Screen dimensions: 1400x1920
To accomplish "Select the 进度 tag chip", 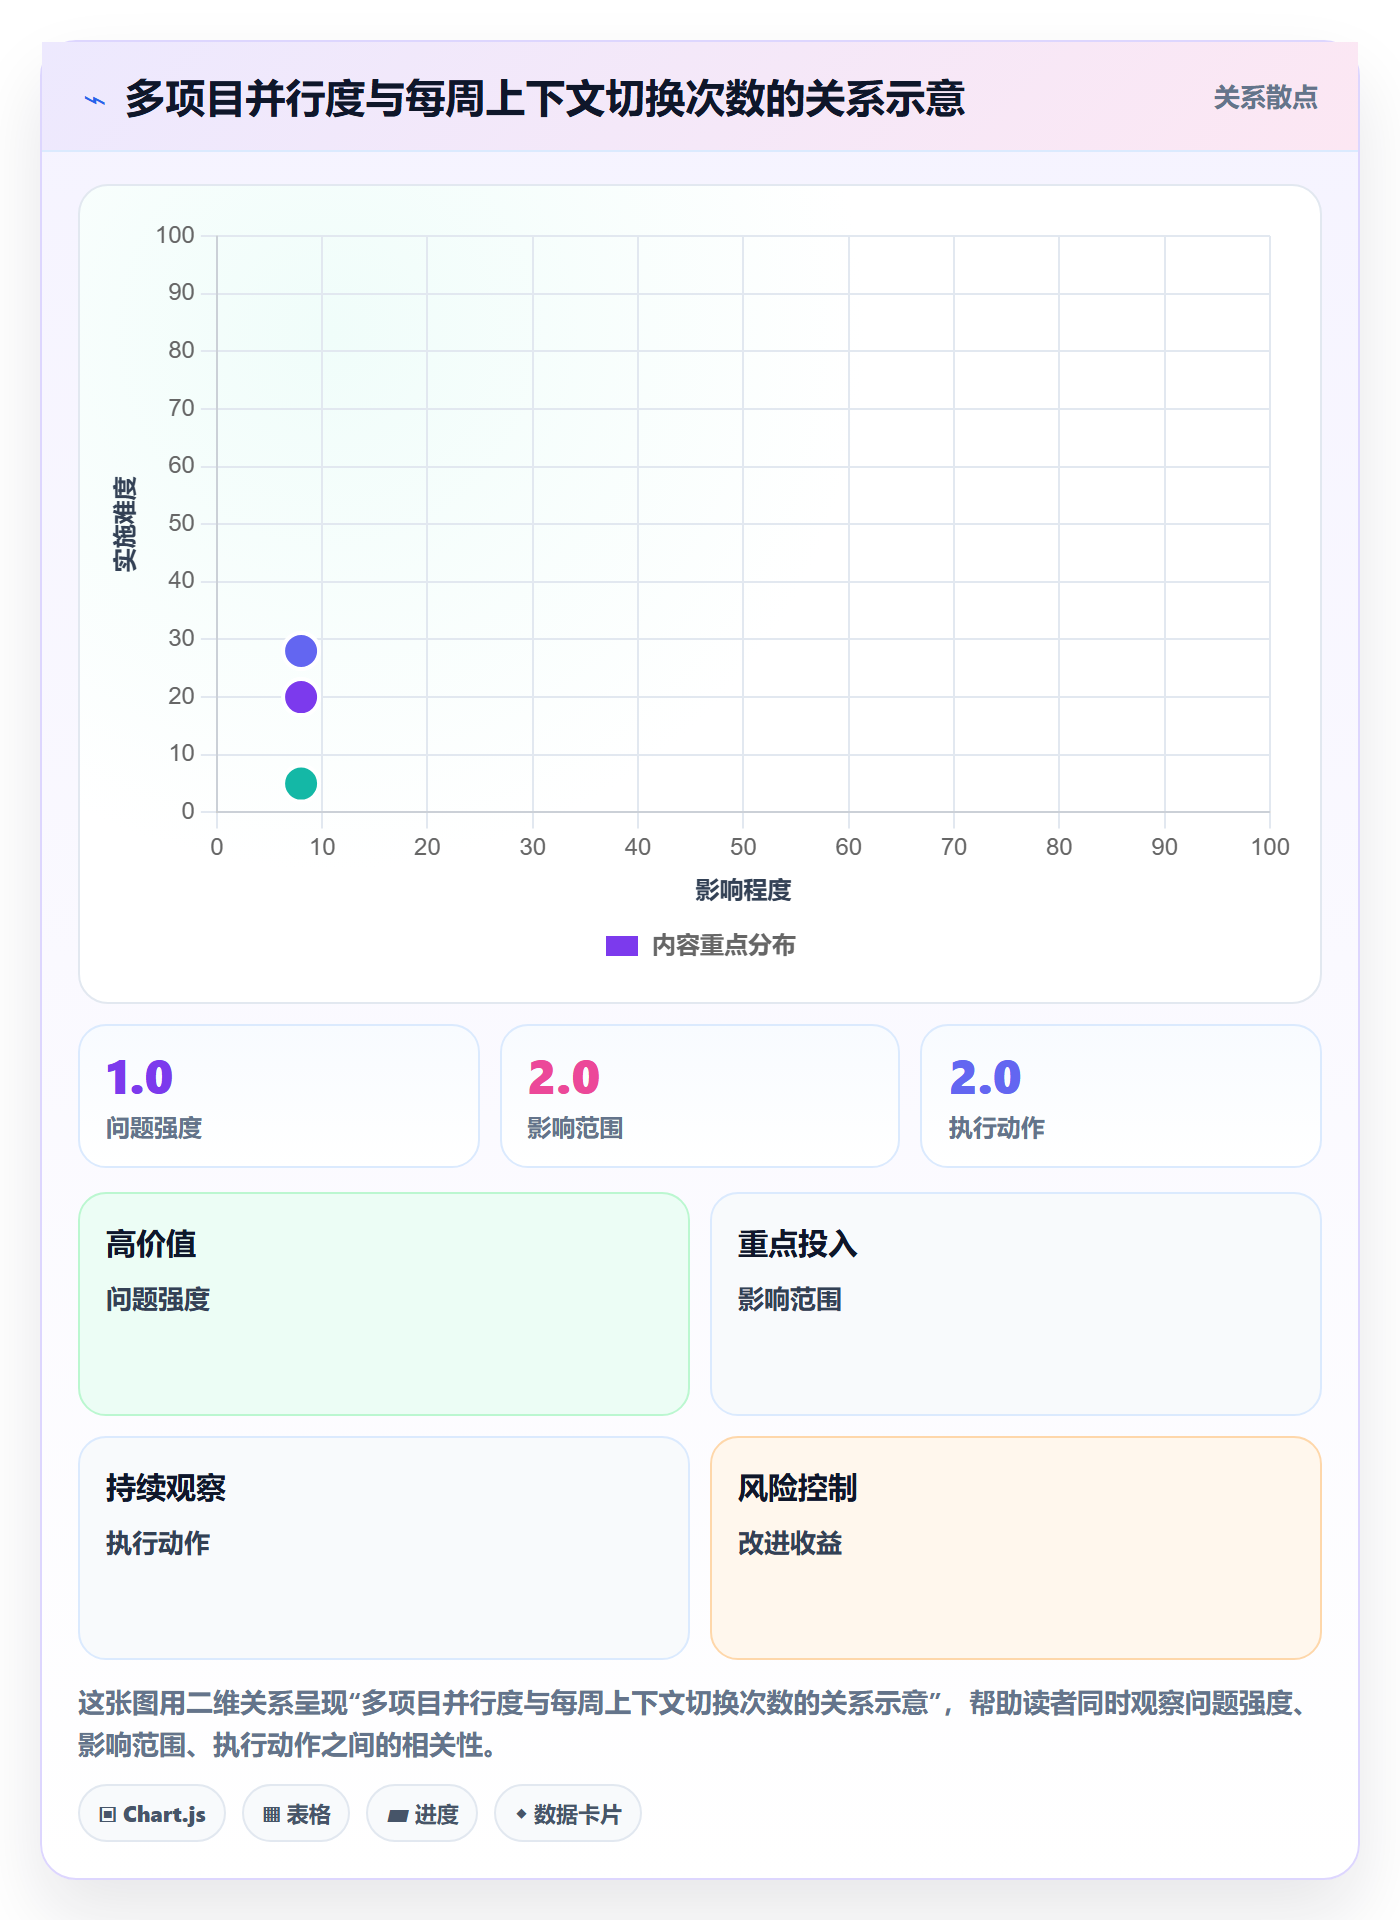I will coord(422,1814).
